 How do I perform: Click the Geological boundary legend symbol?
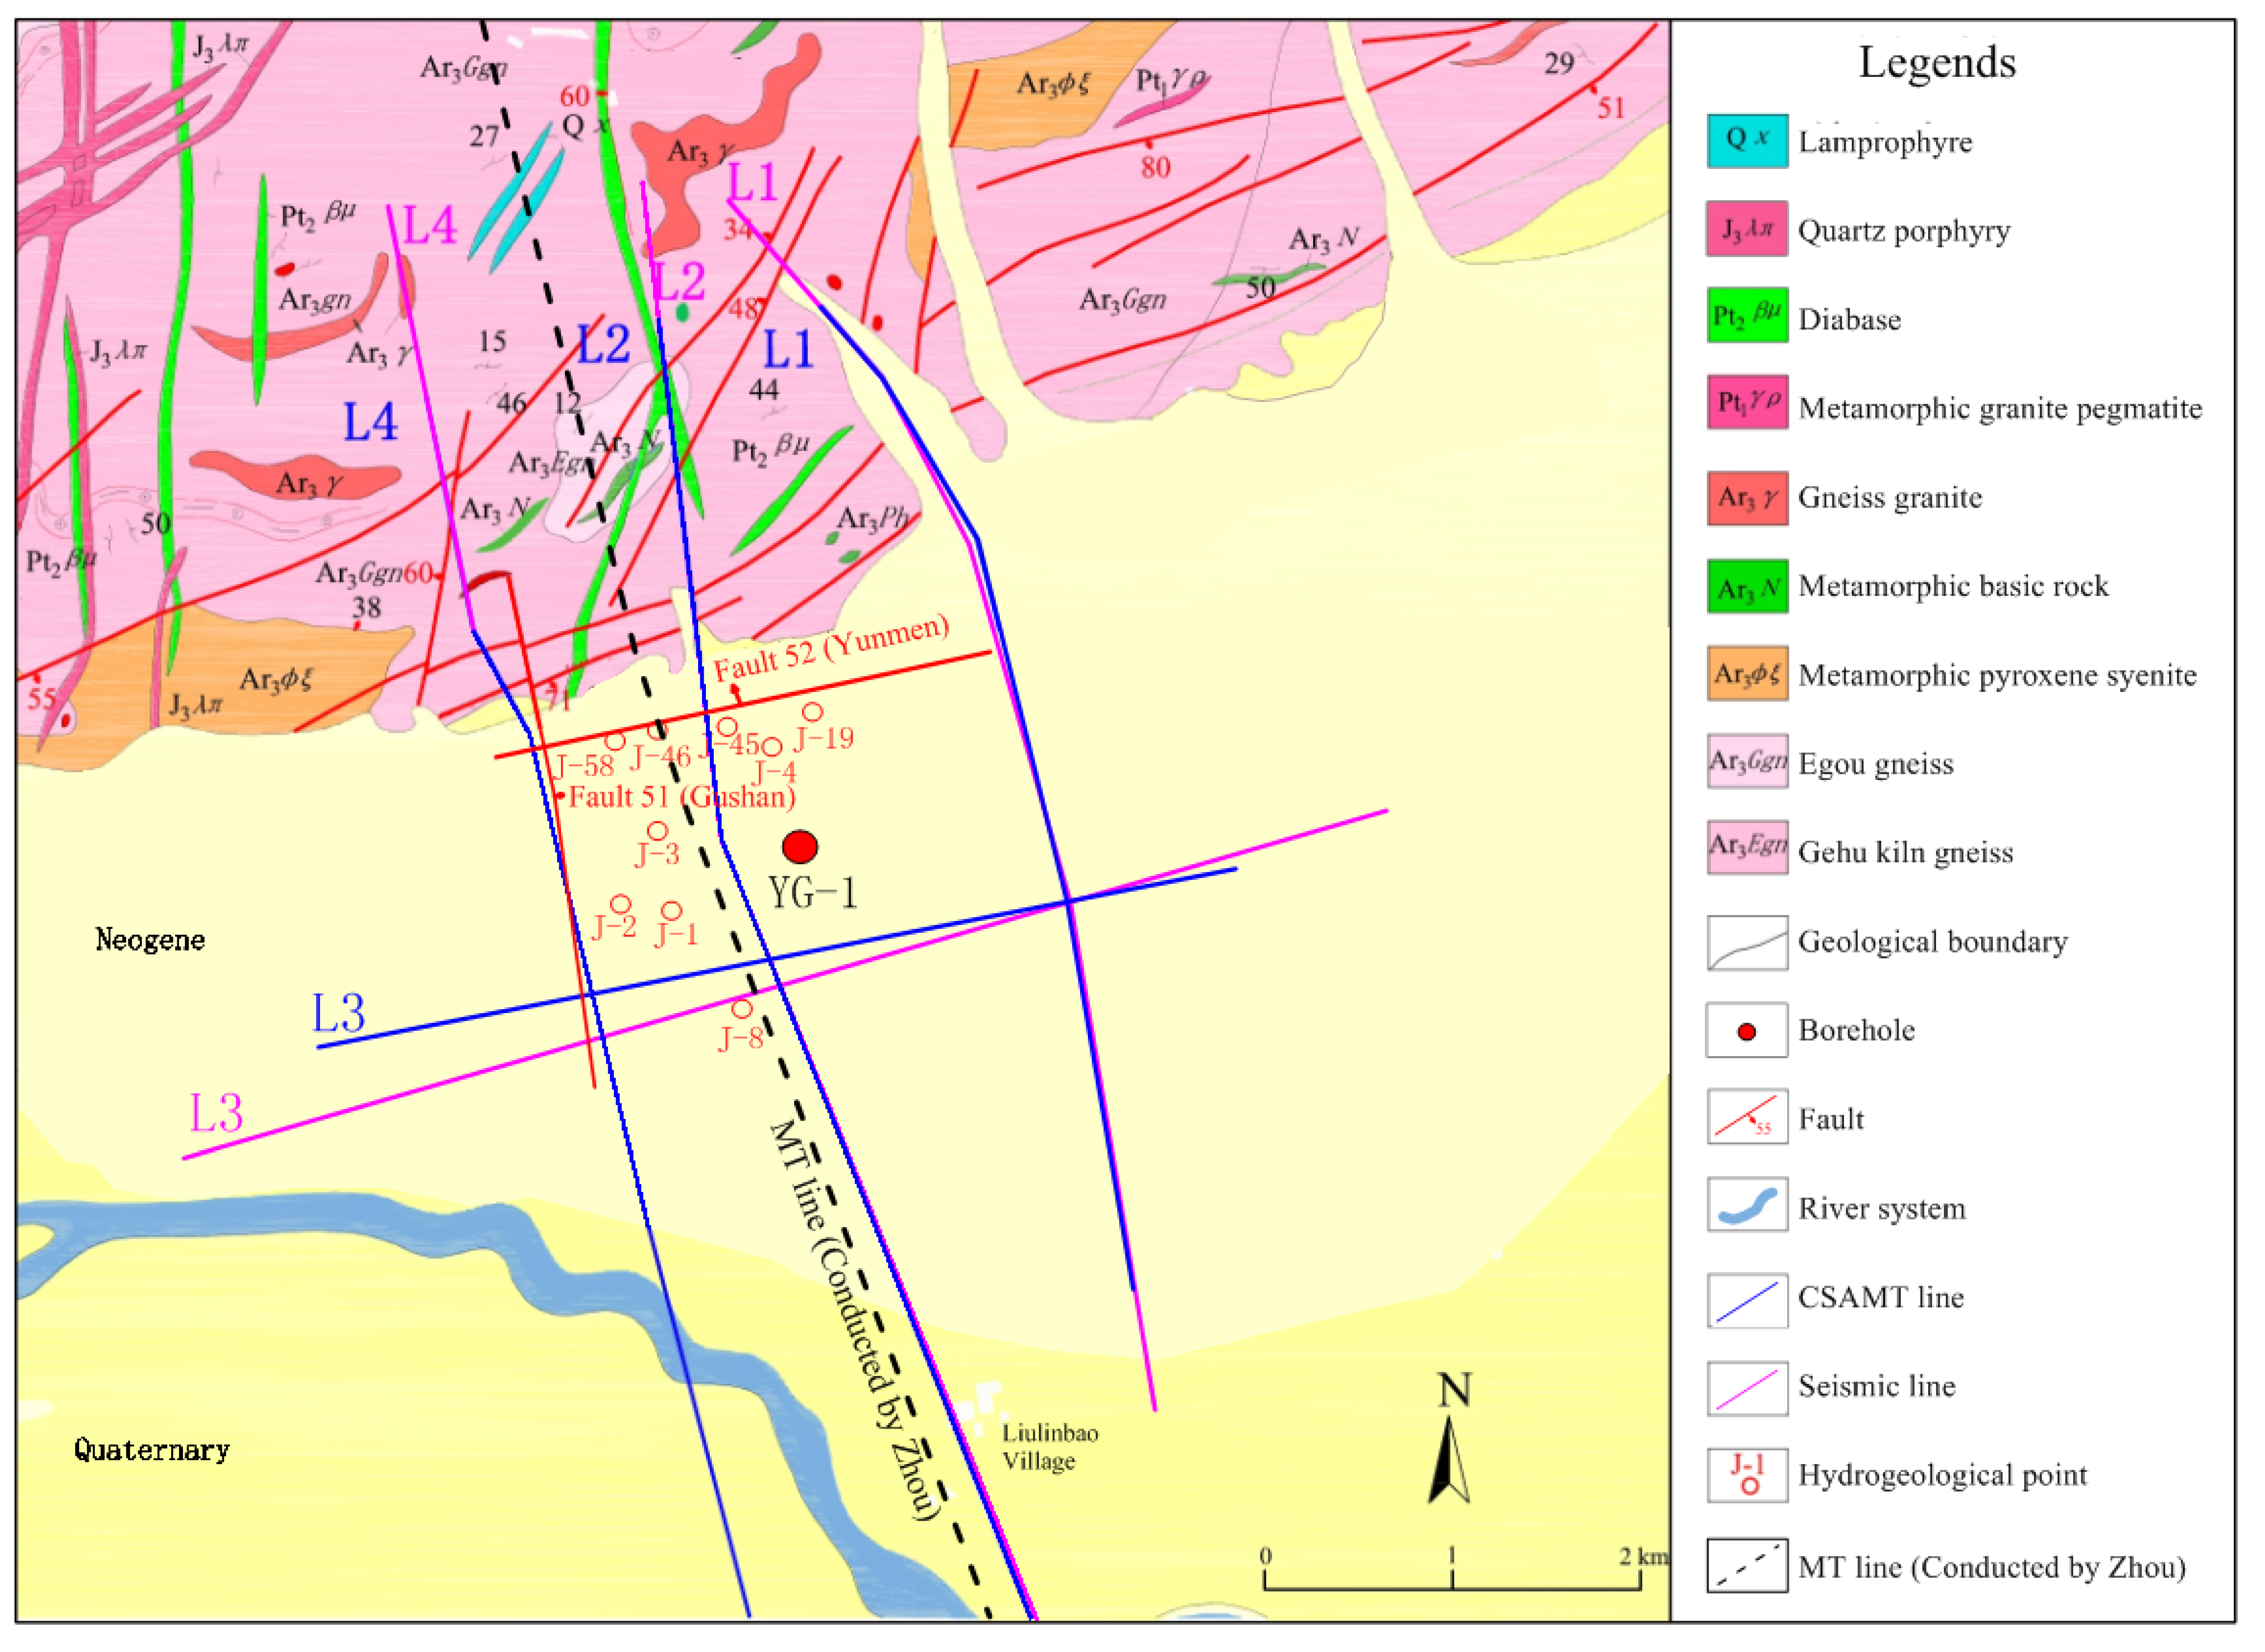pyautogui.click(x=1747, y=942)
